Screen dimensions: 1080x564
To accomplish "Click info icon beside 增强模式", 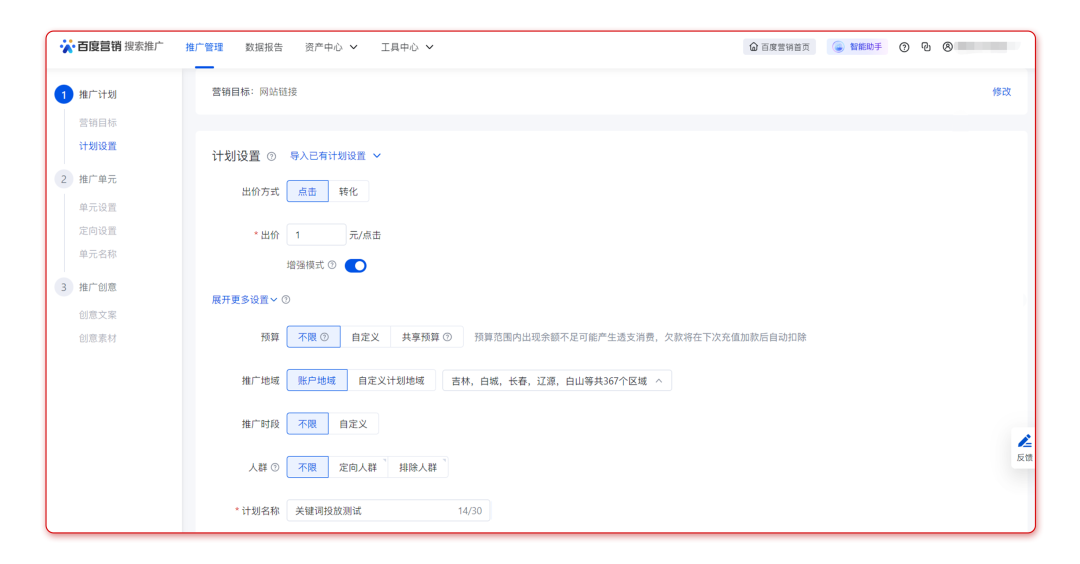I will click(x=332, y=266).
